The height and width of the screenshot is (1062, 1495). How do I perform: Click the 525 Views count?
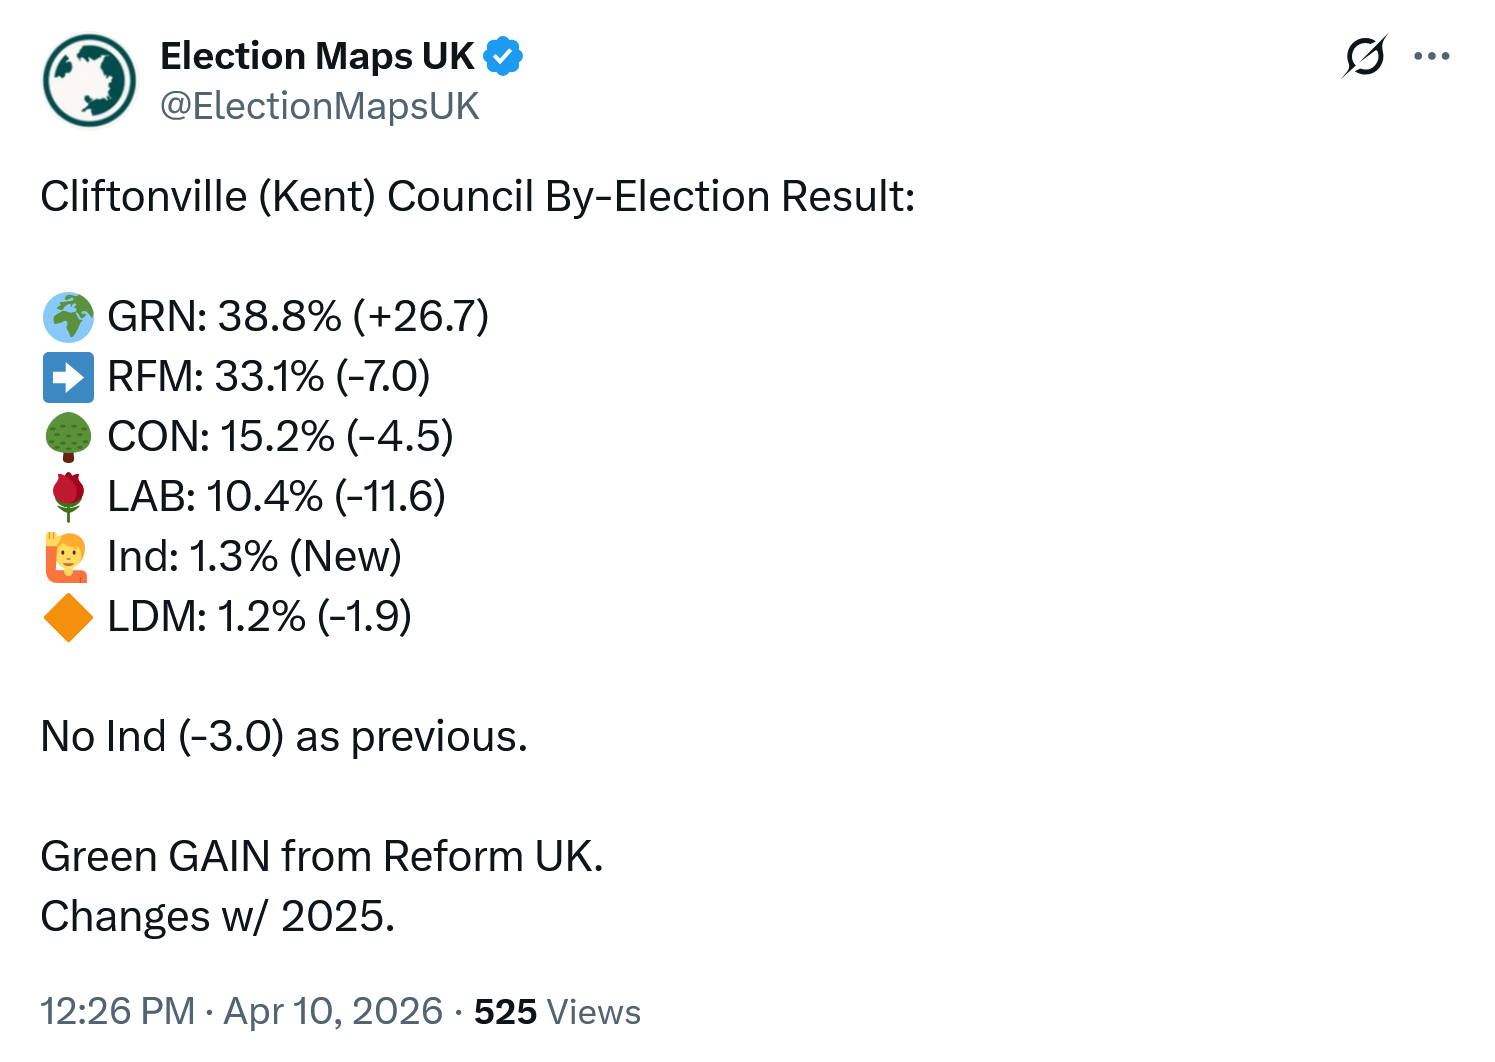pyautogui.click(x=557, y=1011)
